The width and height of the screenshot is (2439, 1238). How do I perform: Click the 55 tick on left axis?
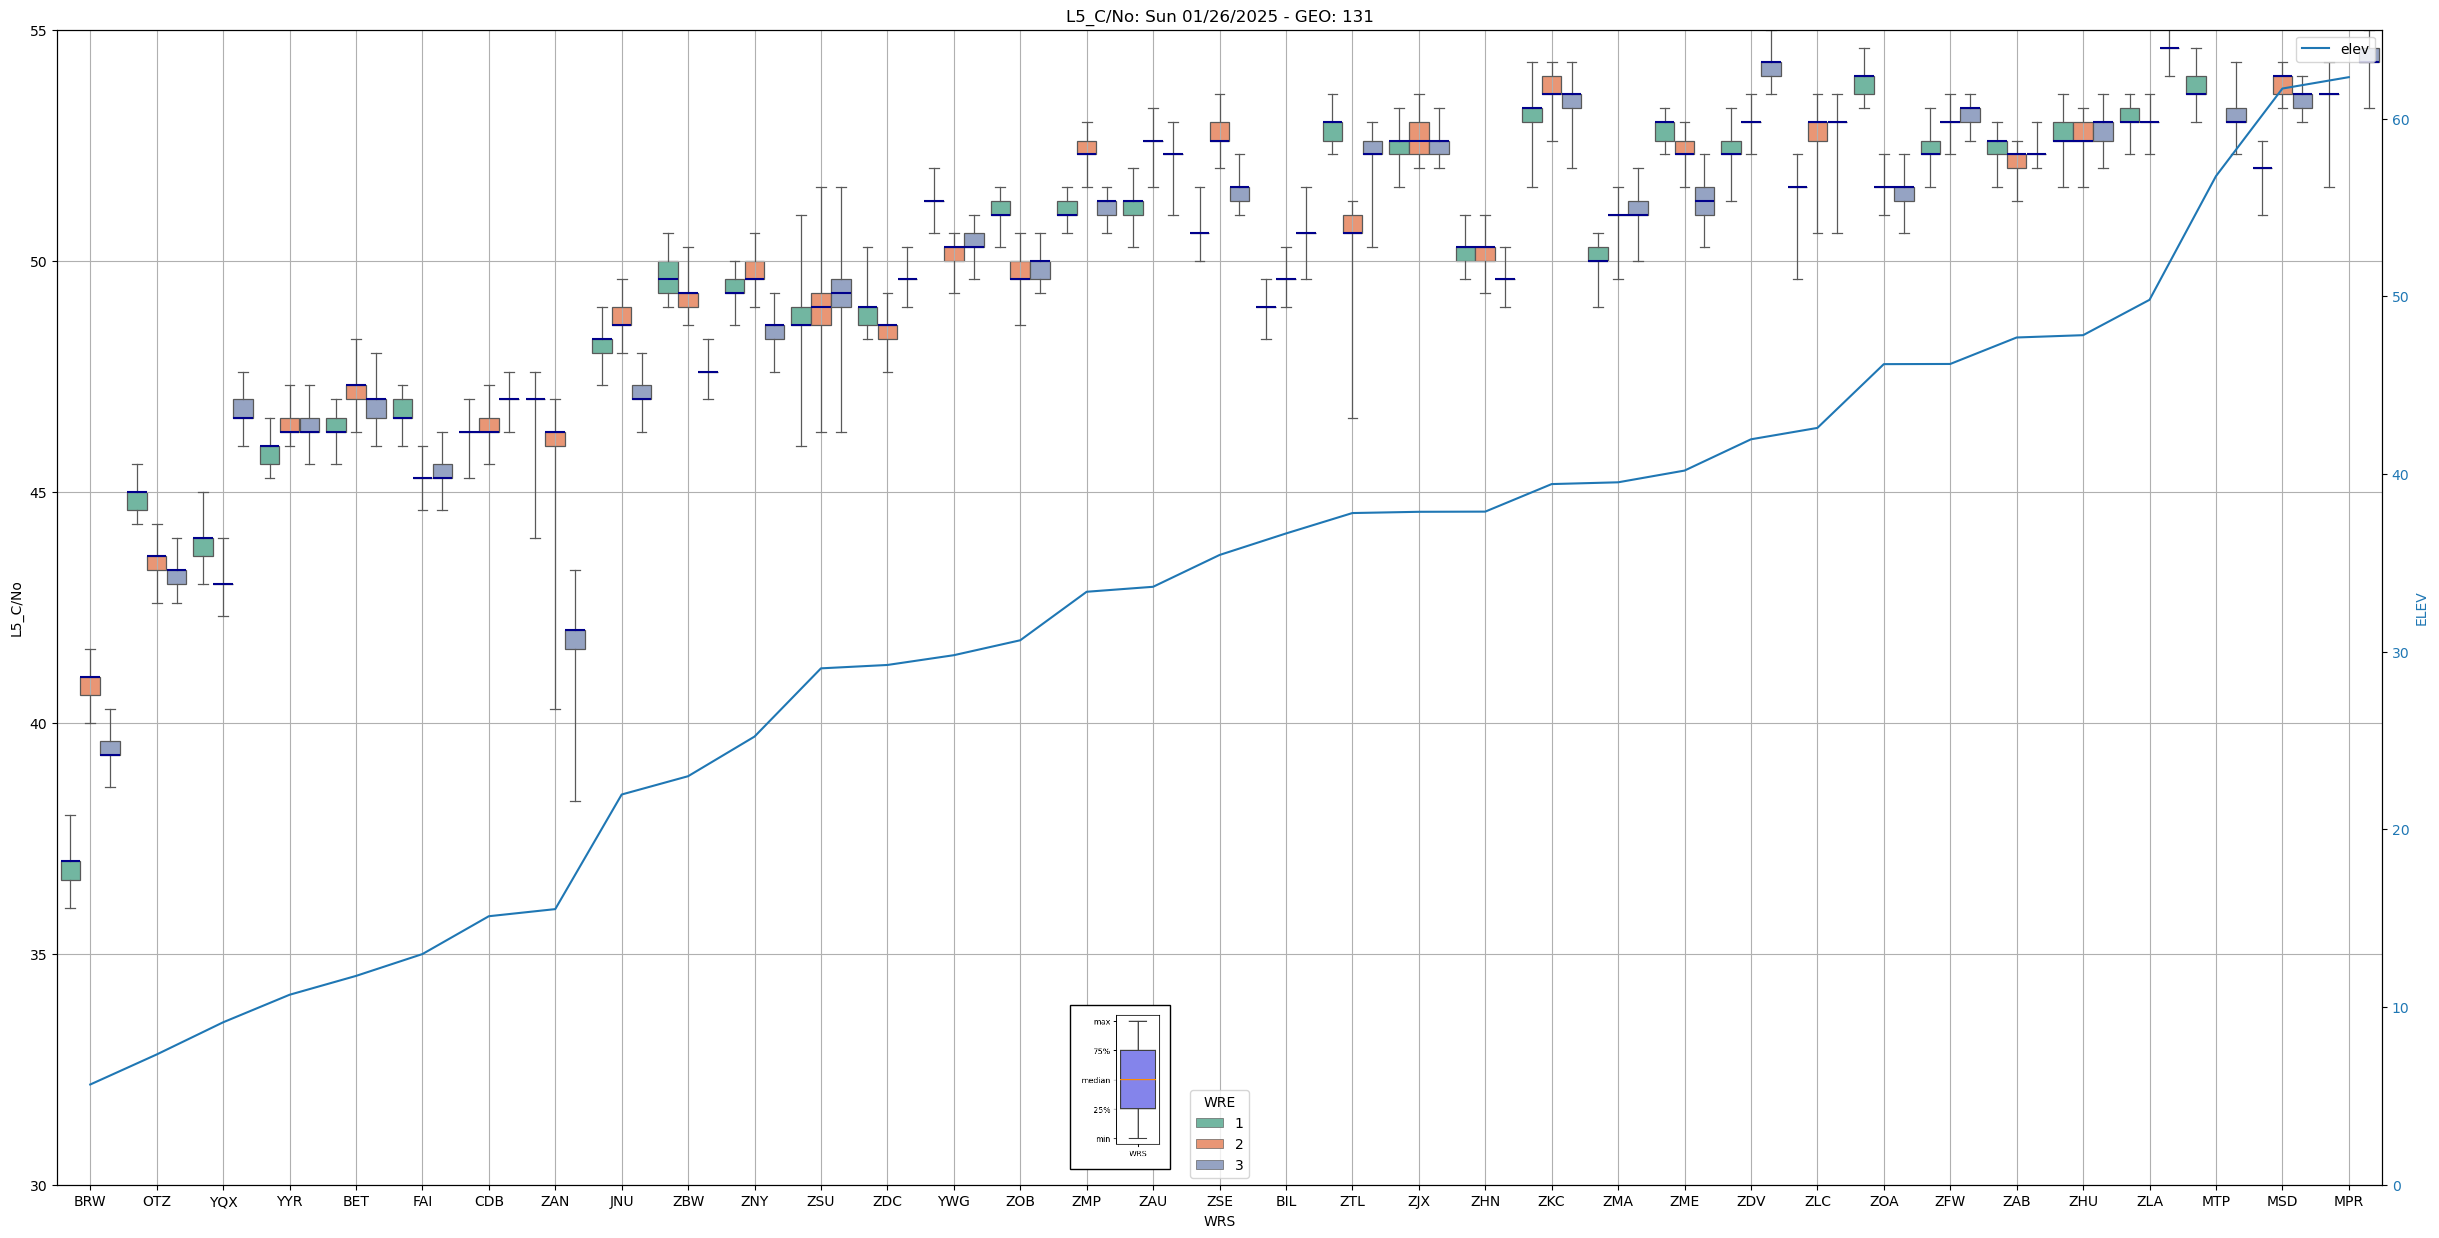[38, 31]
